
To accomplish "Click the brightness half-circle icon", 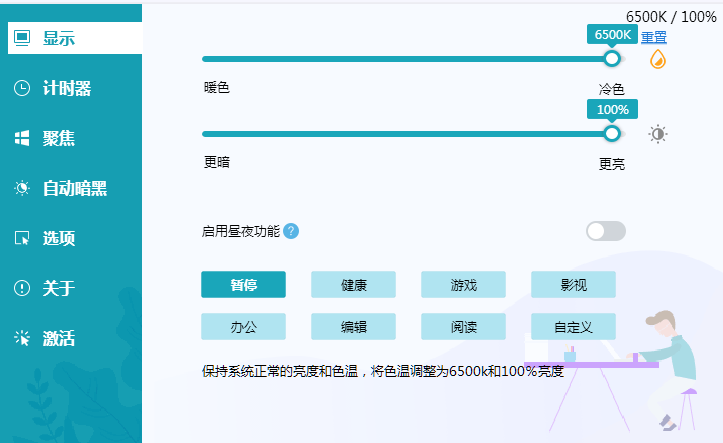I will click(657, 133).
